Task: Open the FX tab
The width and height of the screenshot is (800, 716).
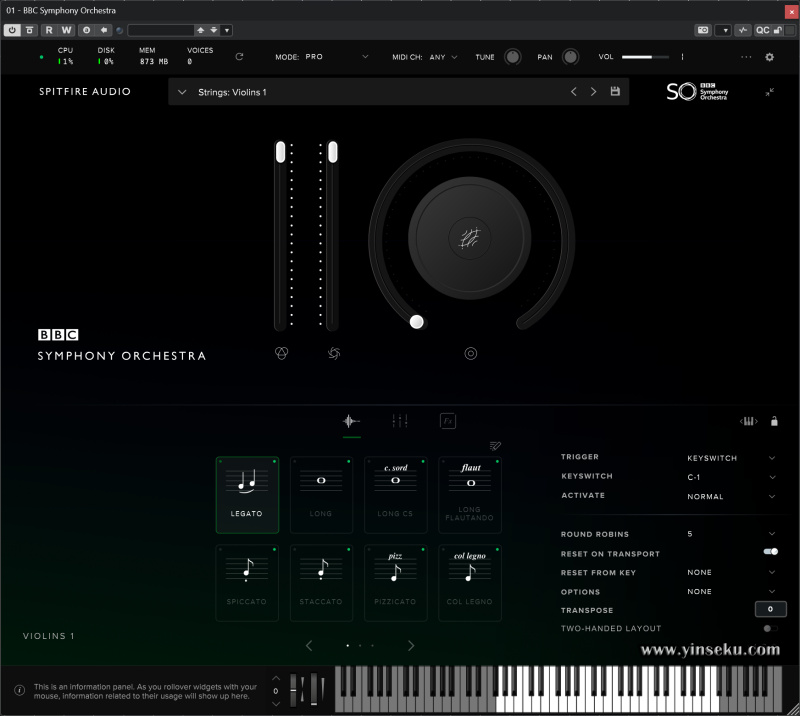Action: click(448, 421)
